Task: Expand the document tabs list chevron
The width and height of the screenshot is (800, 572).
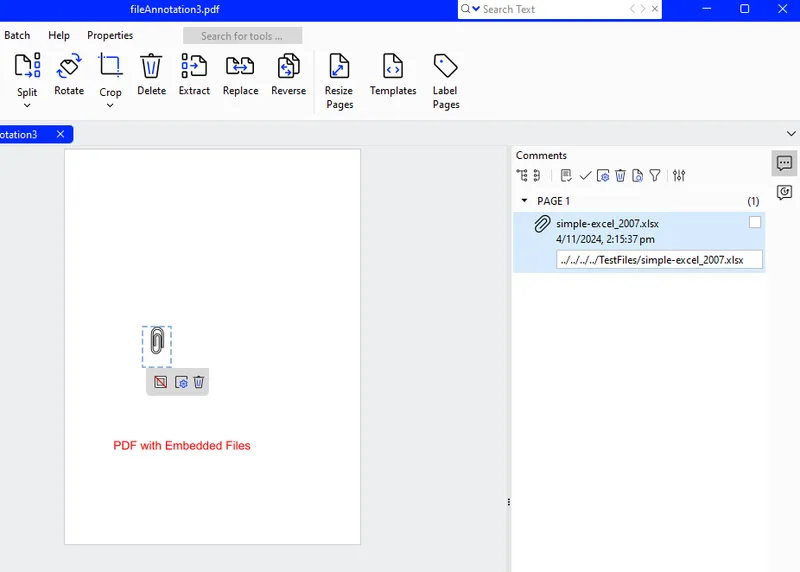Action: point(791,134)
